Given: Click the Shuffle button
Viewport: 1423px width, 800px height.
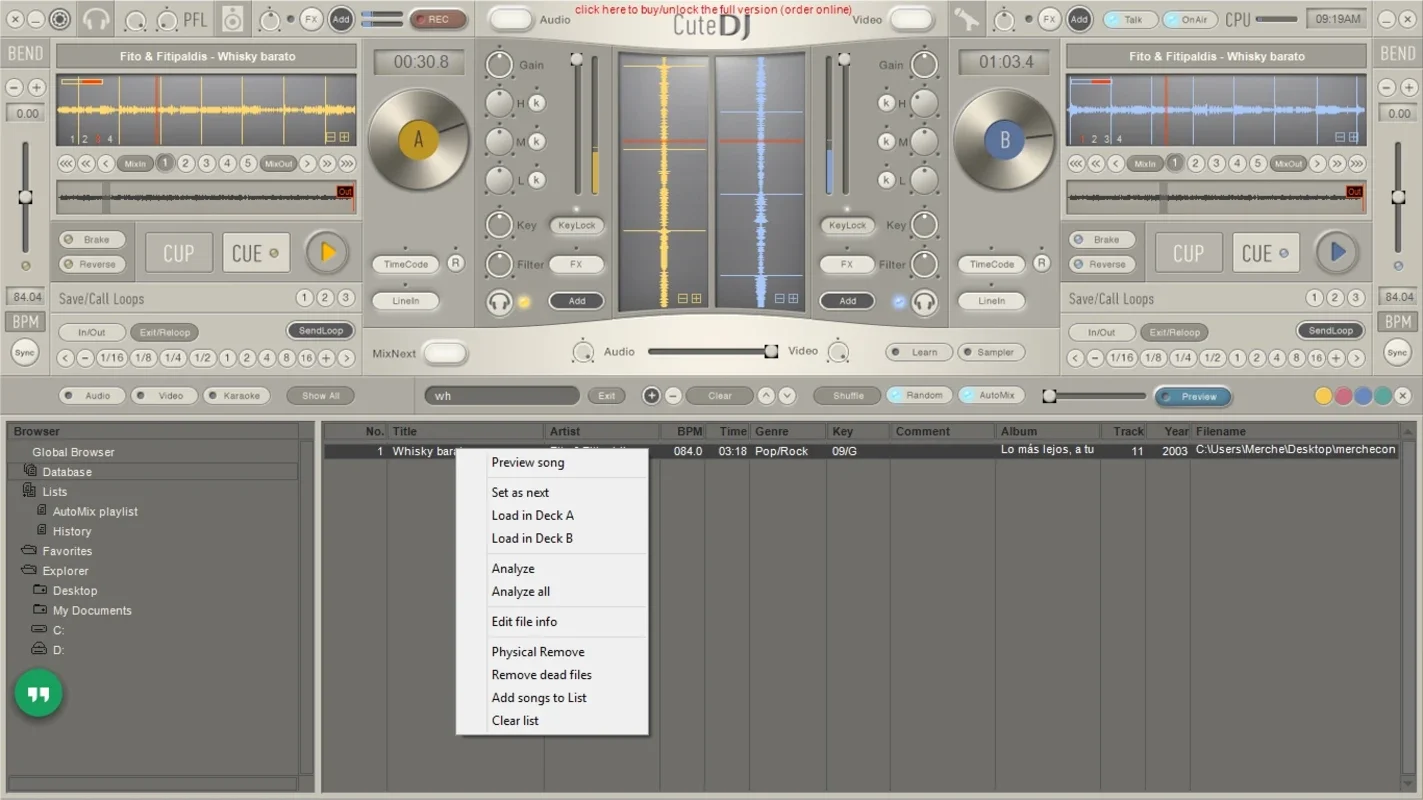Looking at the screenshot, I should point(848,395).
